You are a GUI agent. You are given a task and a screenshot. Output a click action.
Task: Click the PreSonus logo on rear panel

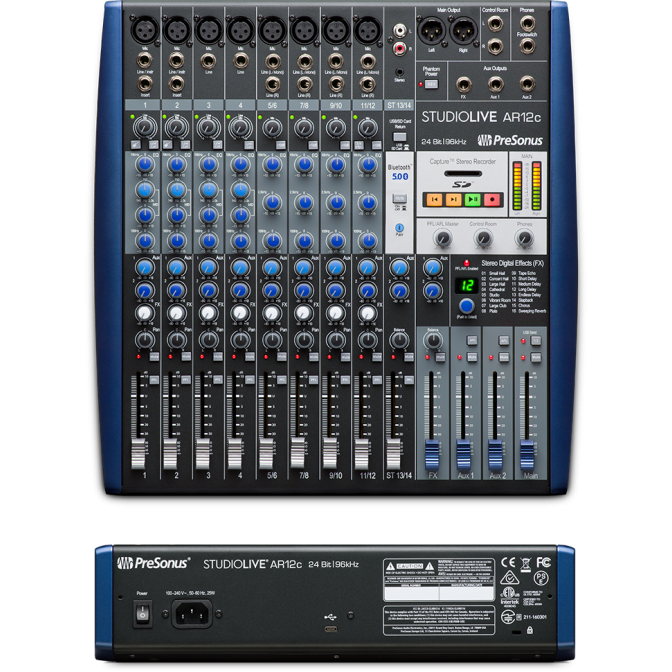coord(153,563)
